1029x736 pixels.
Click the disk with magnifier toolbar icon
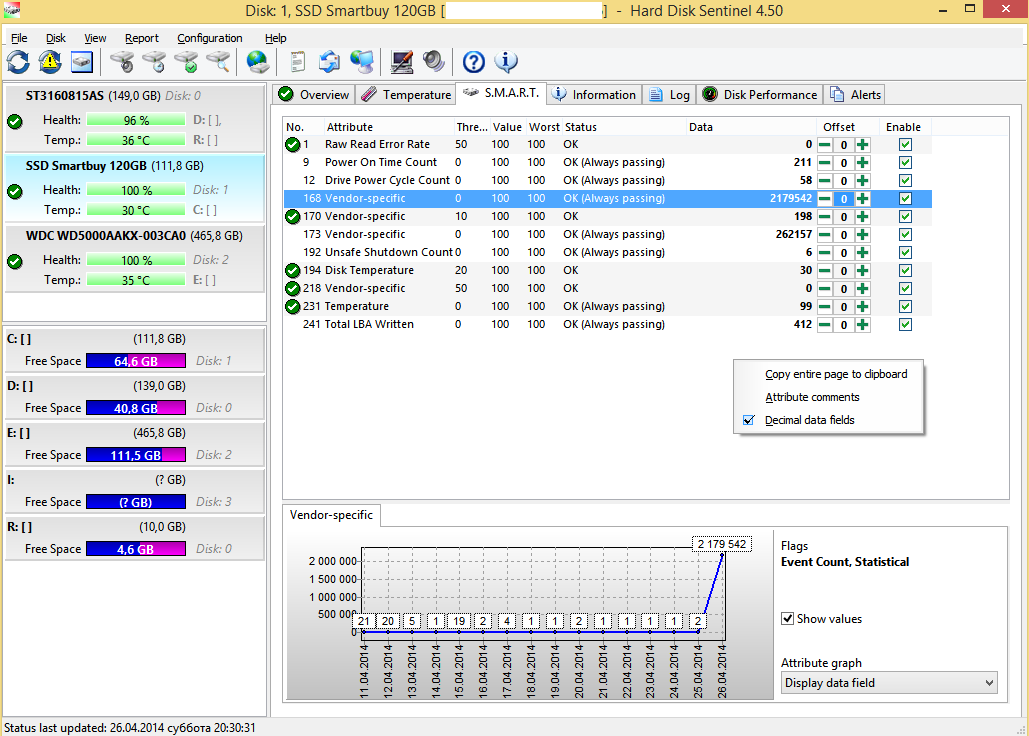pos(218,62)
